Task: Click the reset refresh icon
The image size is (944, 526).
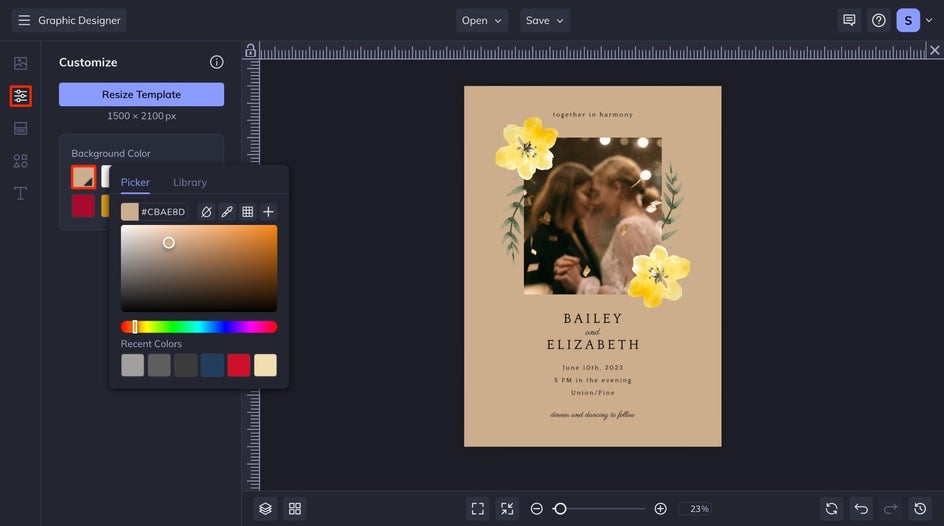Action: pos(832,509)
